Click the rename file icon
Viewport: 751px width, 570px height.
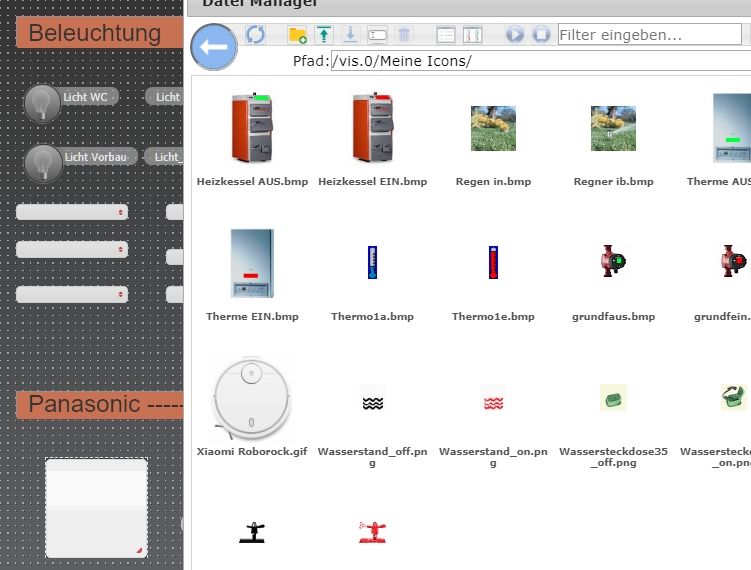click(377, 35)
